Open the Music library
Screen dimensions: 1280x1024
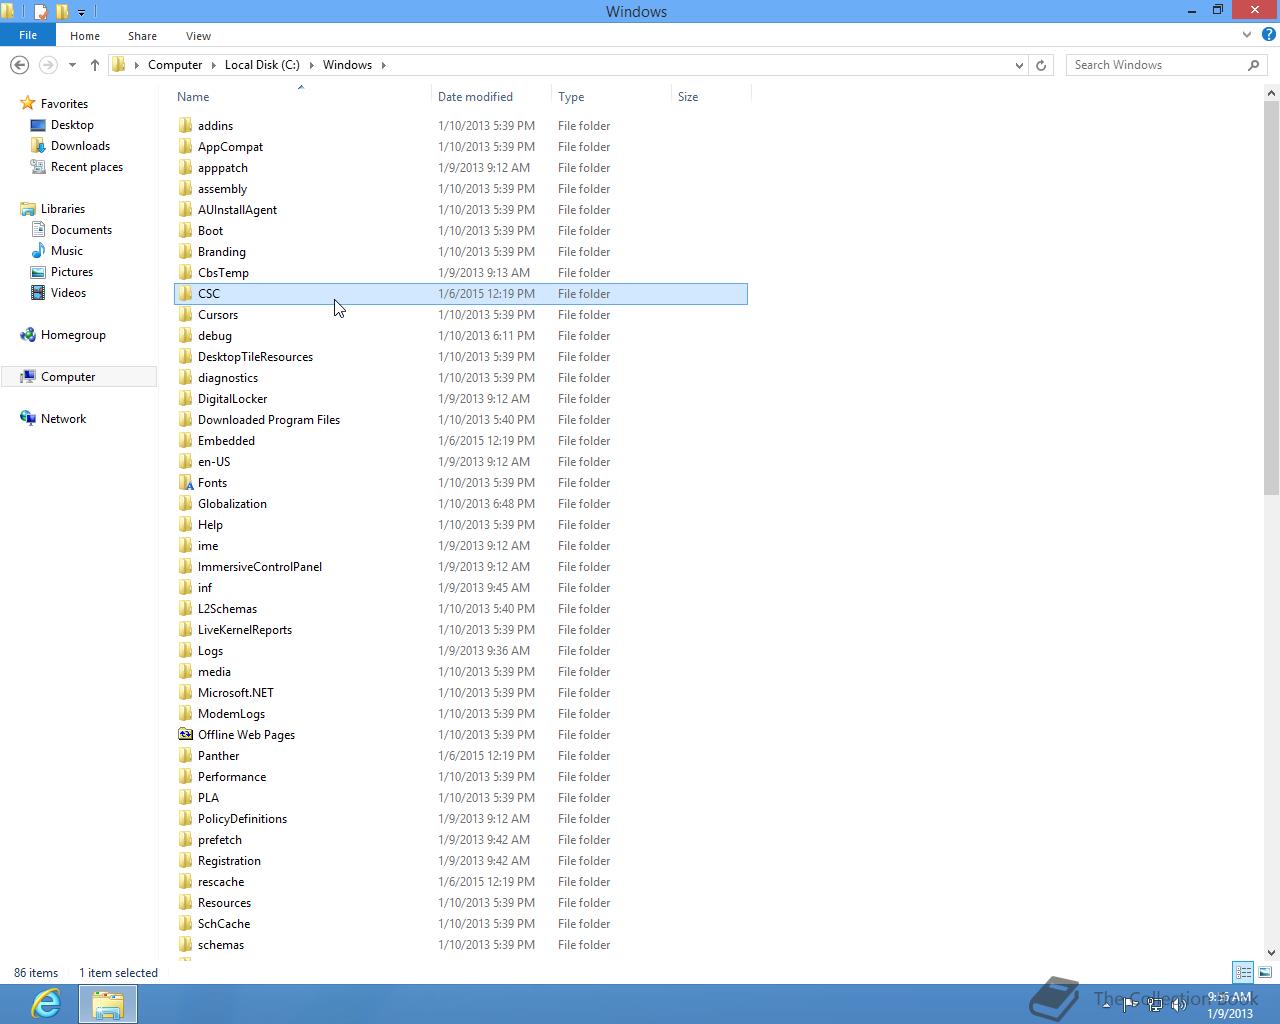point(66,251)
